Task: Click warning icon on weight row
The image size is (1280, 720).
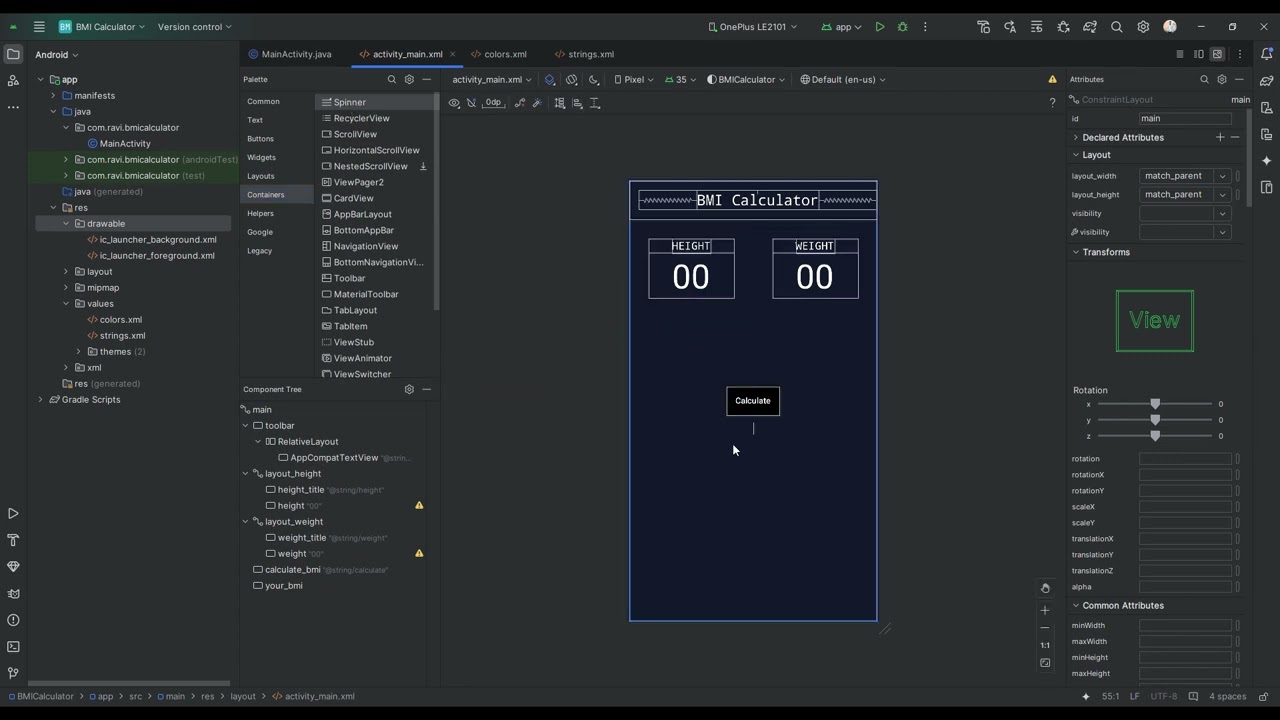Action: click(x=419, y=554)
